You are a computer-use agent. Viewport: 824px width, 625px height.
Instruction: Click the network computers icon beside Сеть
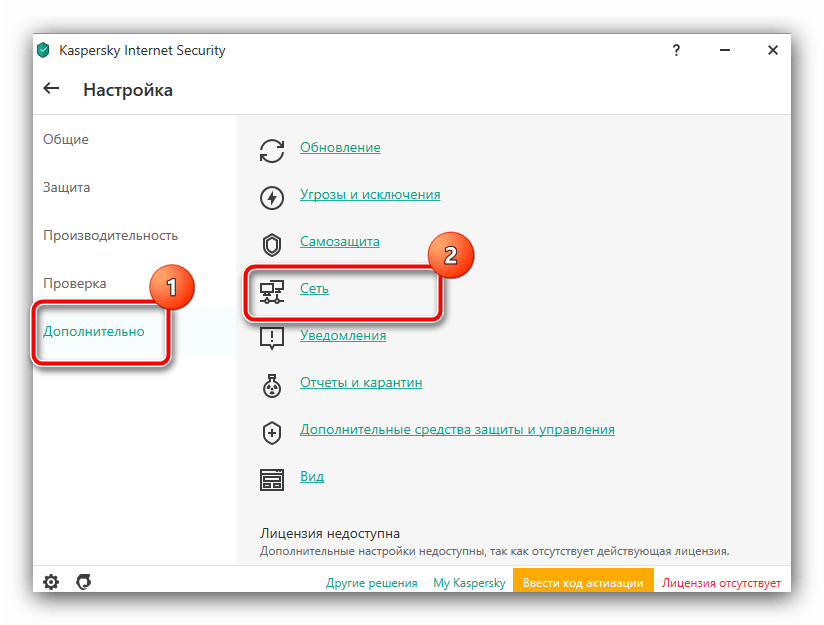(x=272, y=292)
